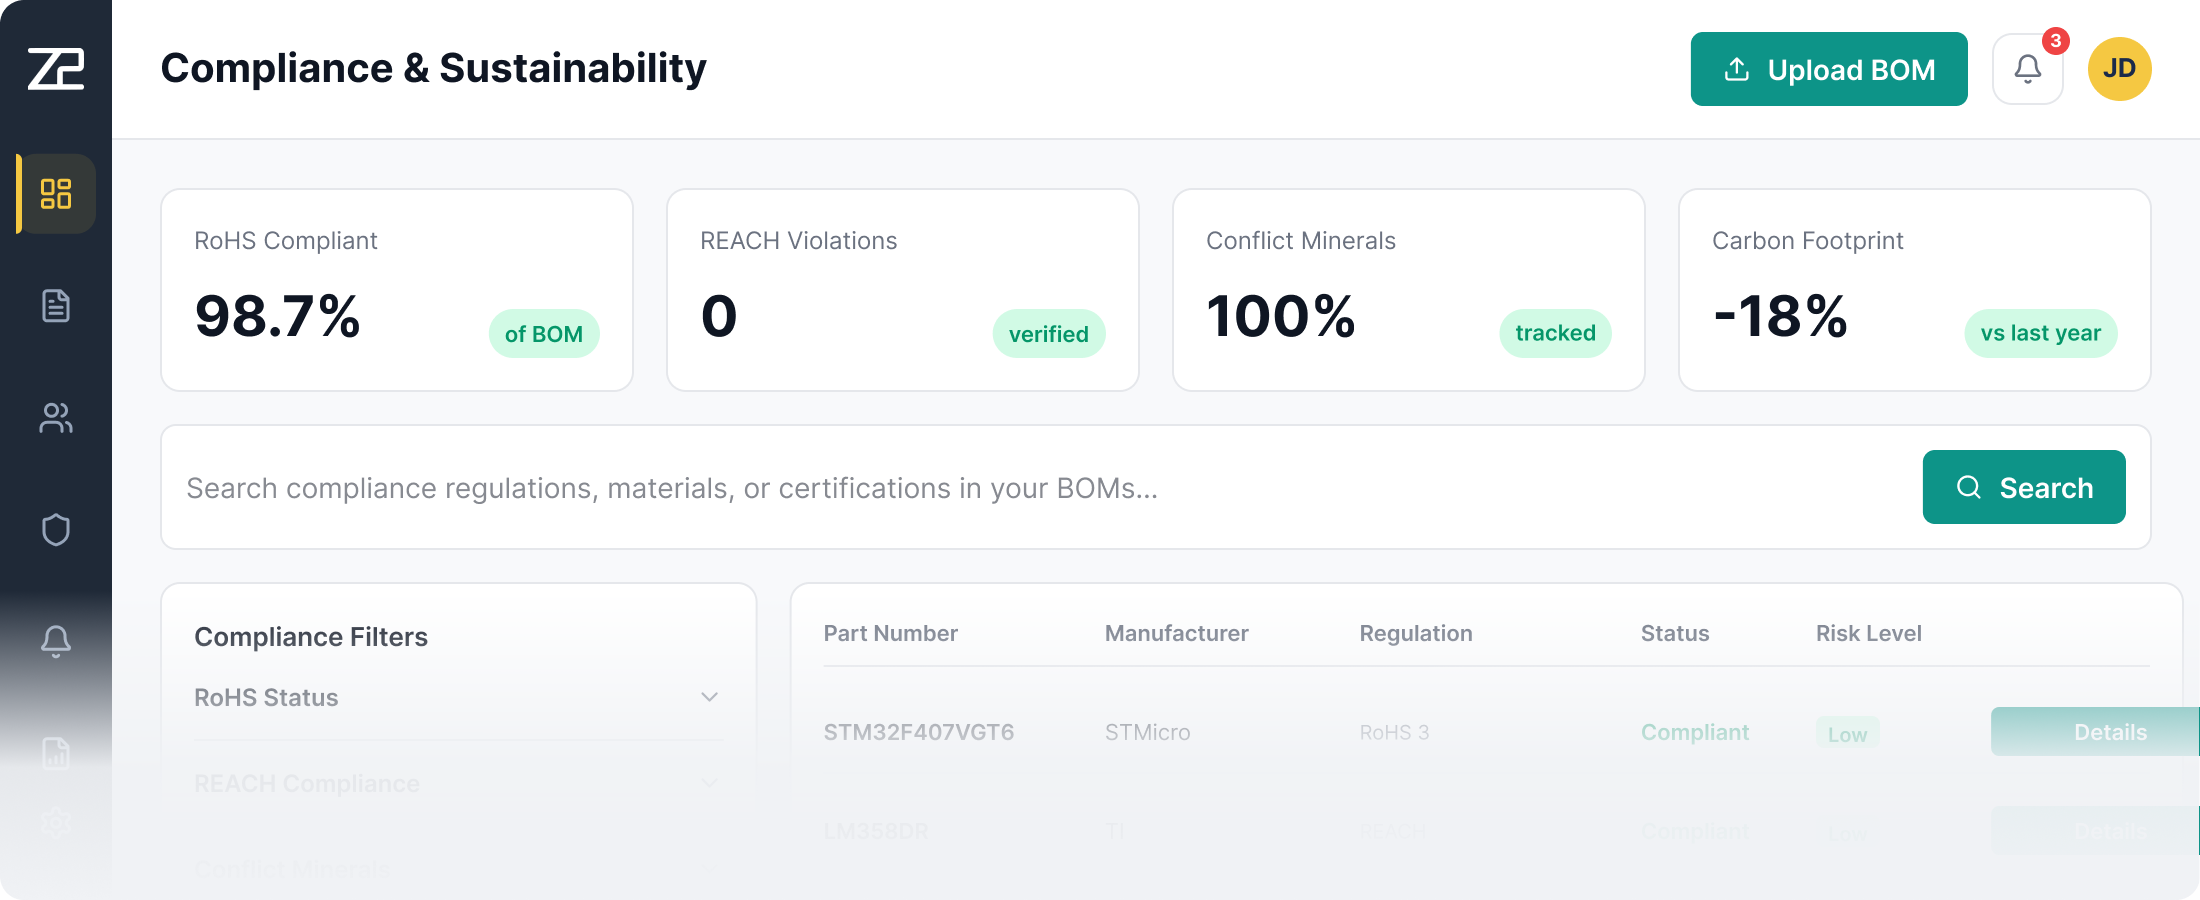Sort by Status column header
This screenshot has width=2200, height=900.
click(x=1675, y=633)
